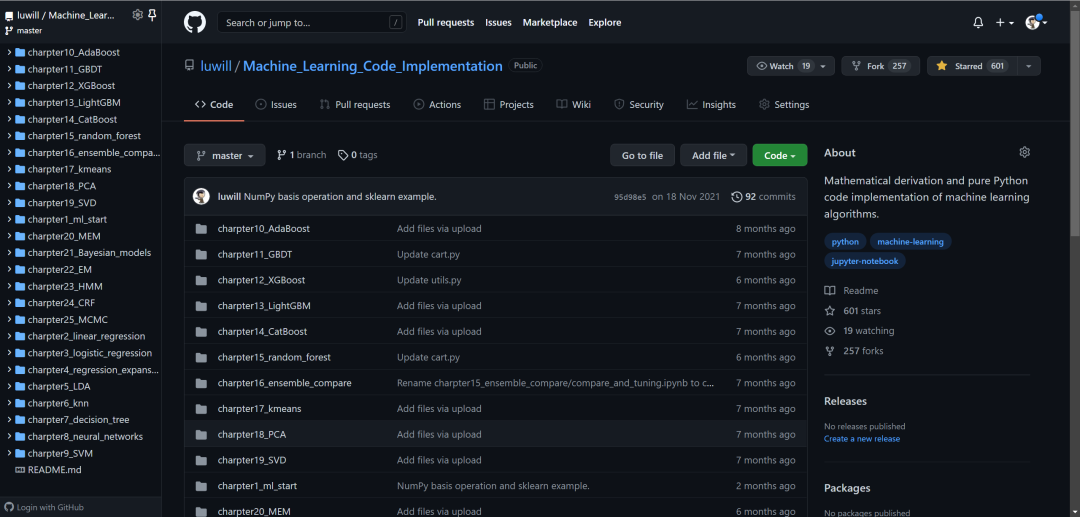Open the Add file dropdown
This screenshot has width=1080, height=517.
714,156
